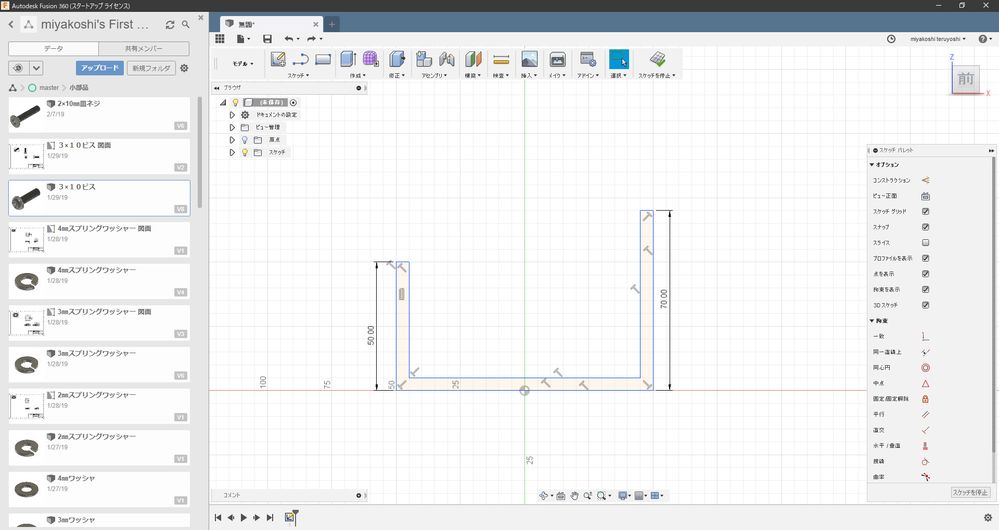Activate the Select tool icon
The image size is (999, 530).
tap(619, 59)
